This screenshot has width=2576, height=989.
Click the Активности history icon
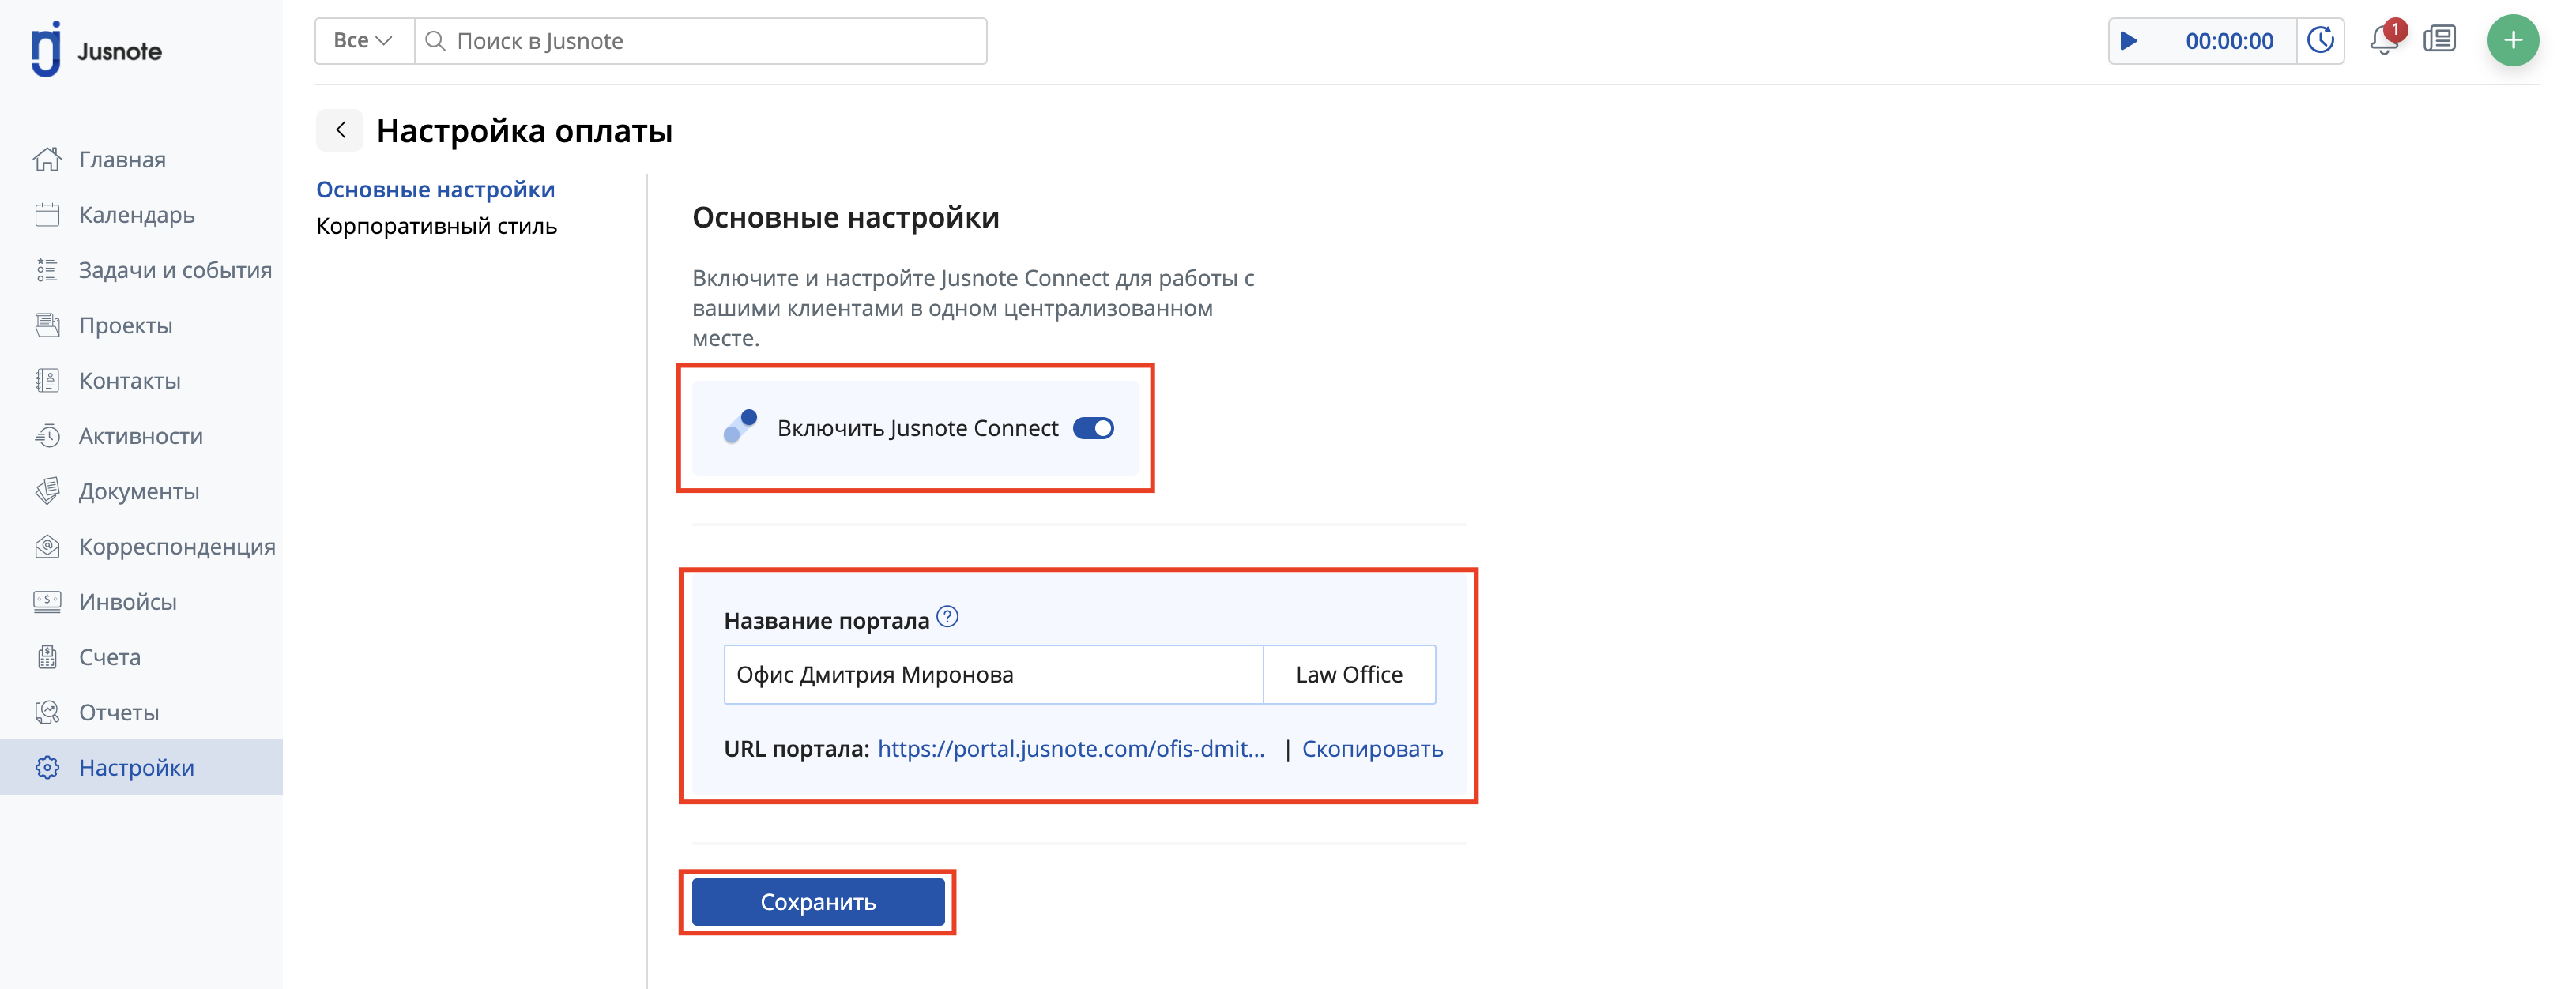tap(47, 436)
